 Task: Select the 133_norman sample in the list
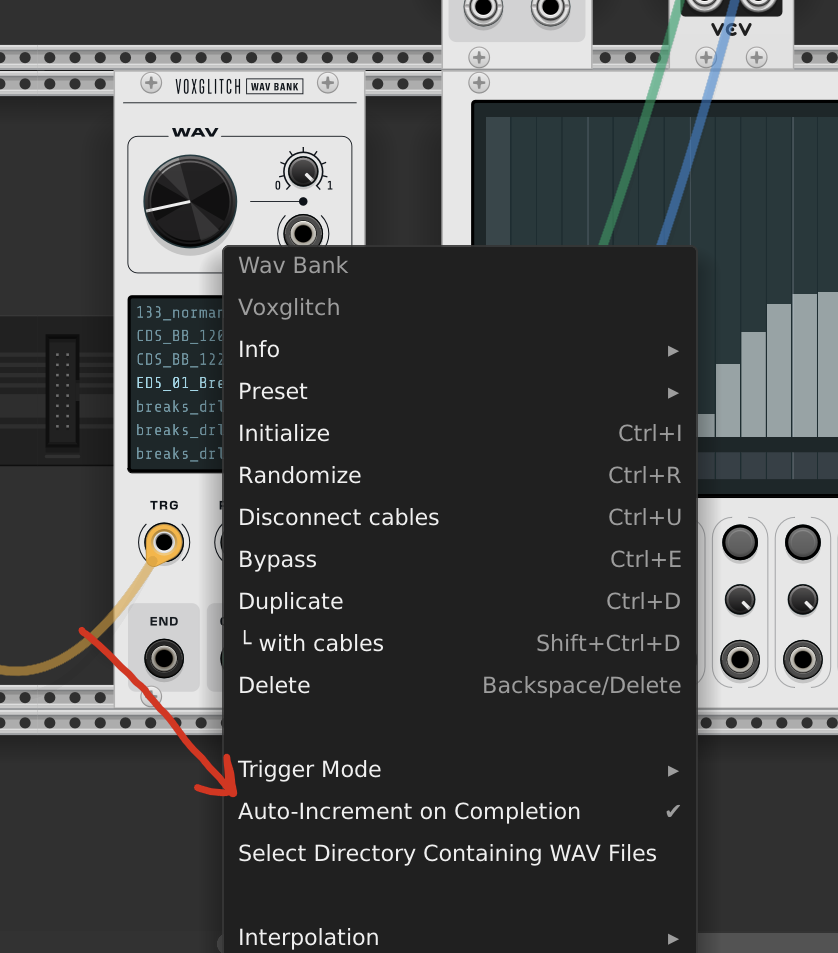[x=178, y=312]
